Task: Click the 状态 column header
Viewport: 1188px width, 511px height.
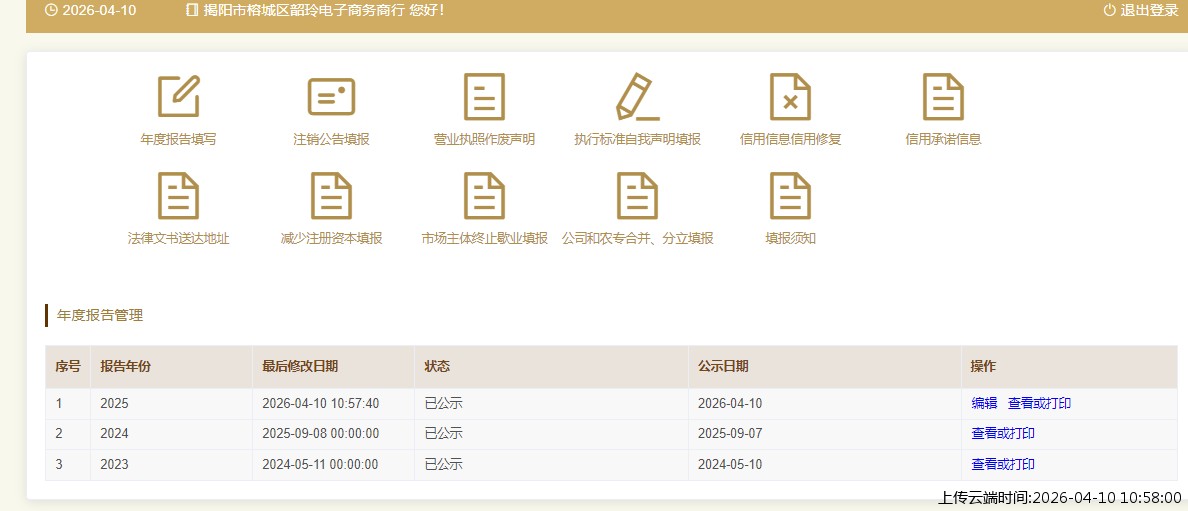Action: (437, 367)
